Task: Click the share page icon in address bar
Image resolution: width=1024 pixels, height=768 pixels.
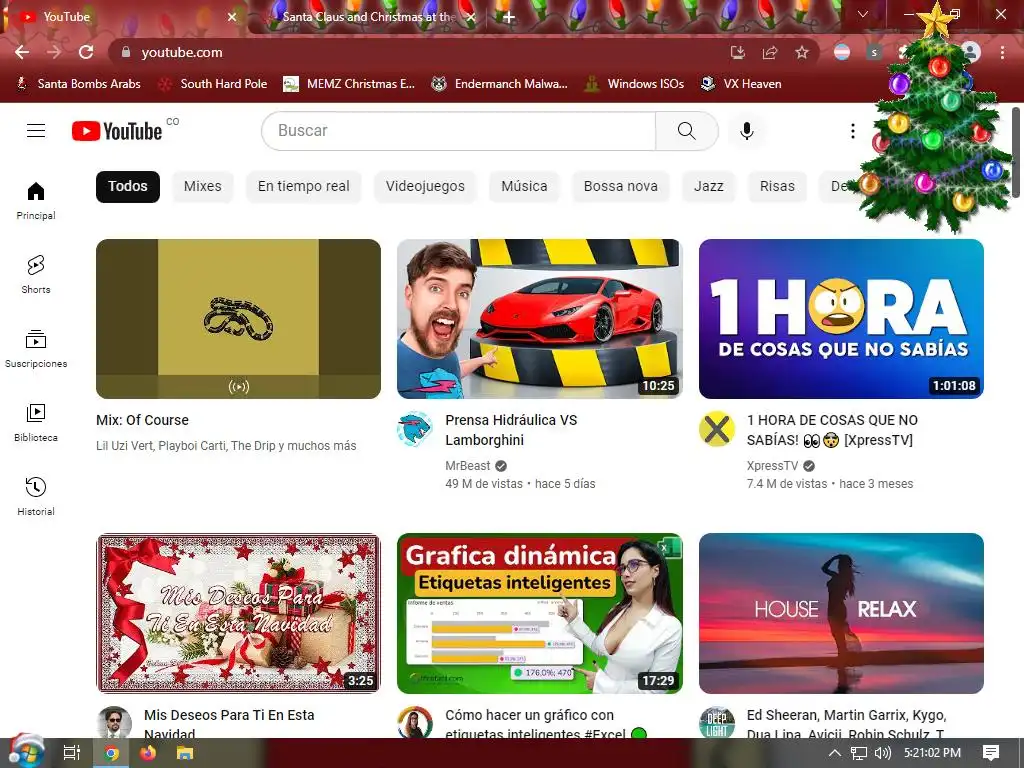Action: 770,52
